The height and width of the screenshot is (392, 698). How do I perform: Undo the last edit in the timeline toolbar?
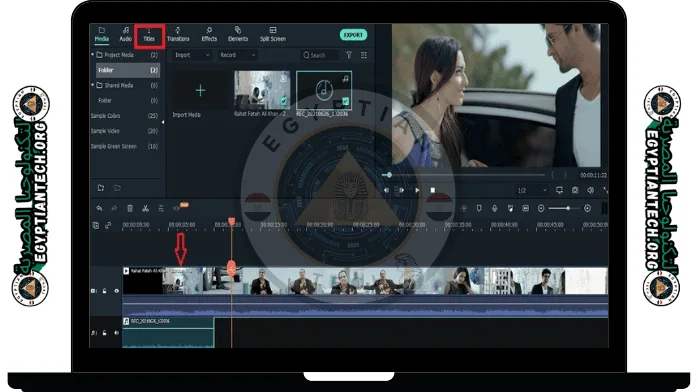pos(99,208)
